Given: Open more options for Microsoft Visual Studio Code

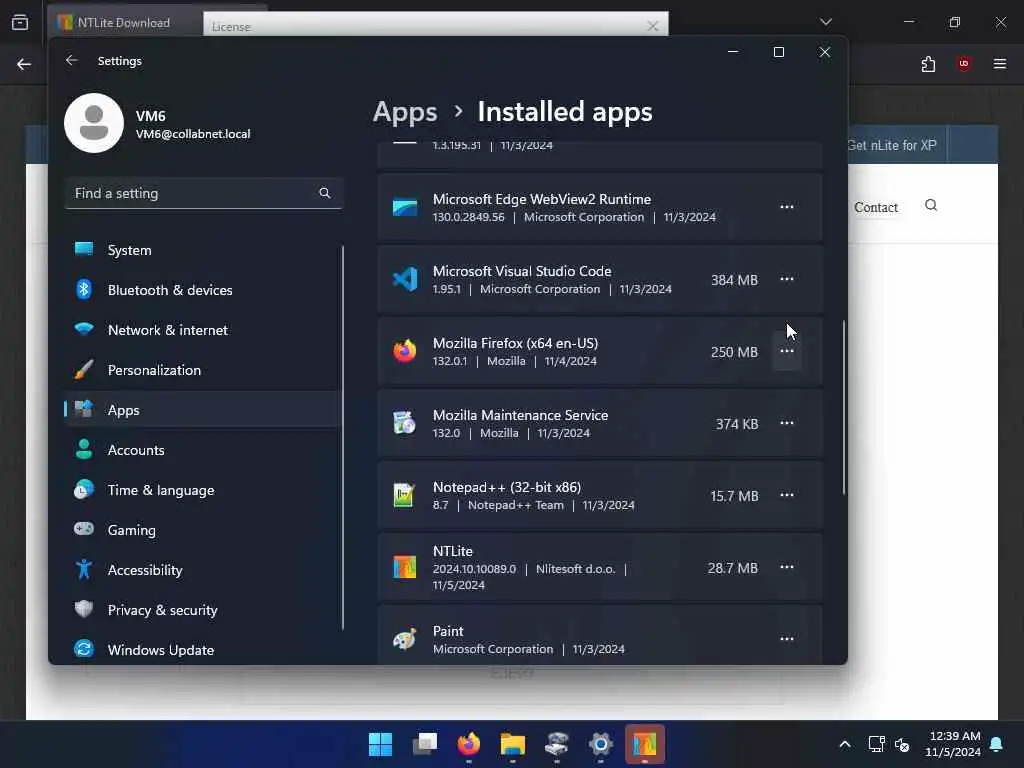Looking at the screenshot, I should 787,279.
